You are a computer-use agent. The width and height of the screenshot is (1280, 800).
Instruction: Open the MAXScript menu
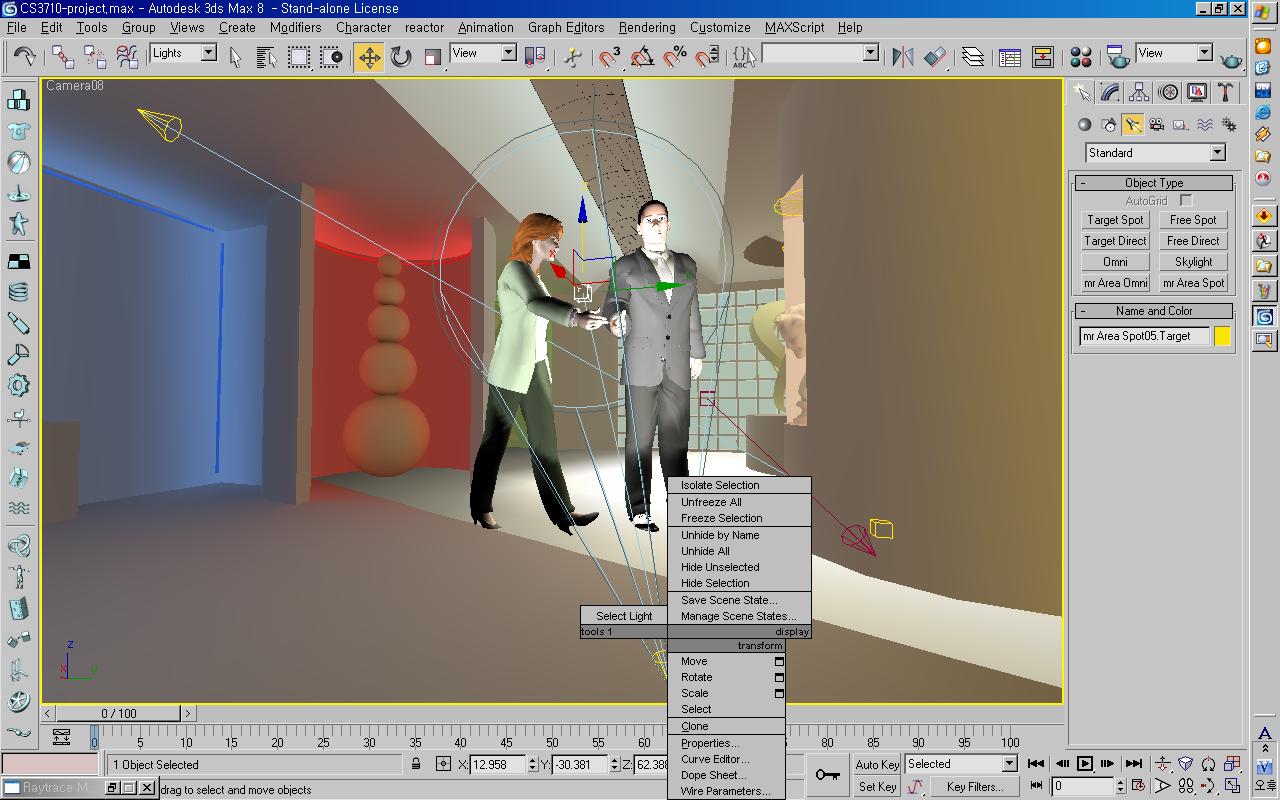[x=795, y=28]
